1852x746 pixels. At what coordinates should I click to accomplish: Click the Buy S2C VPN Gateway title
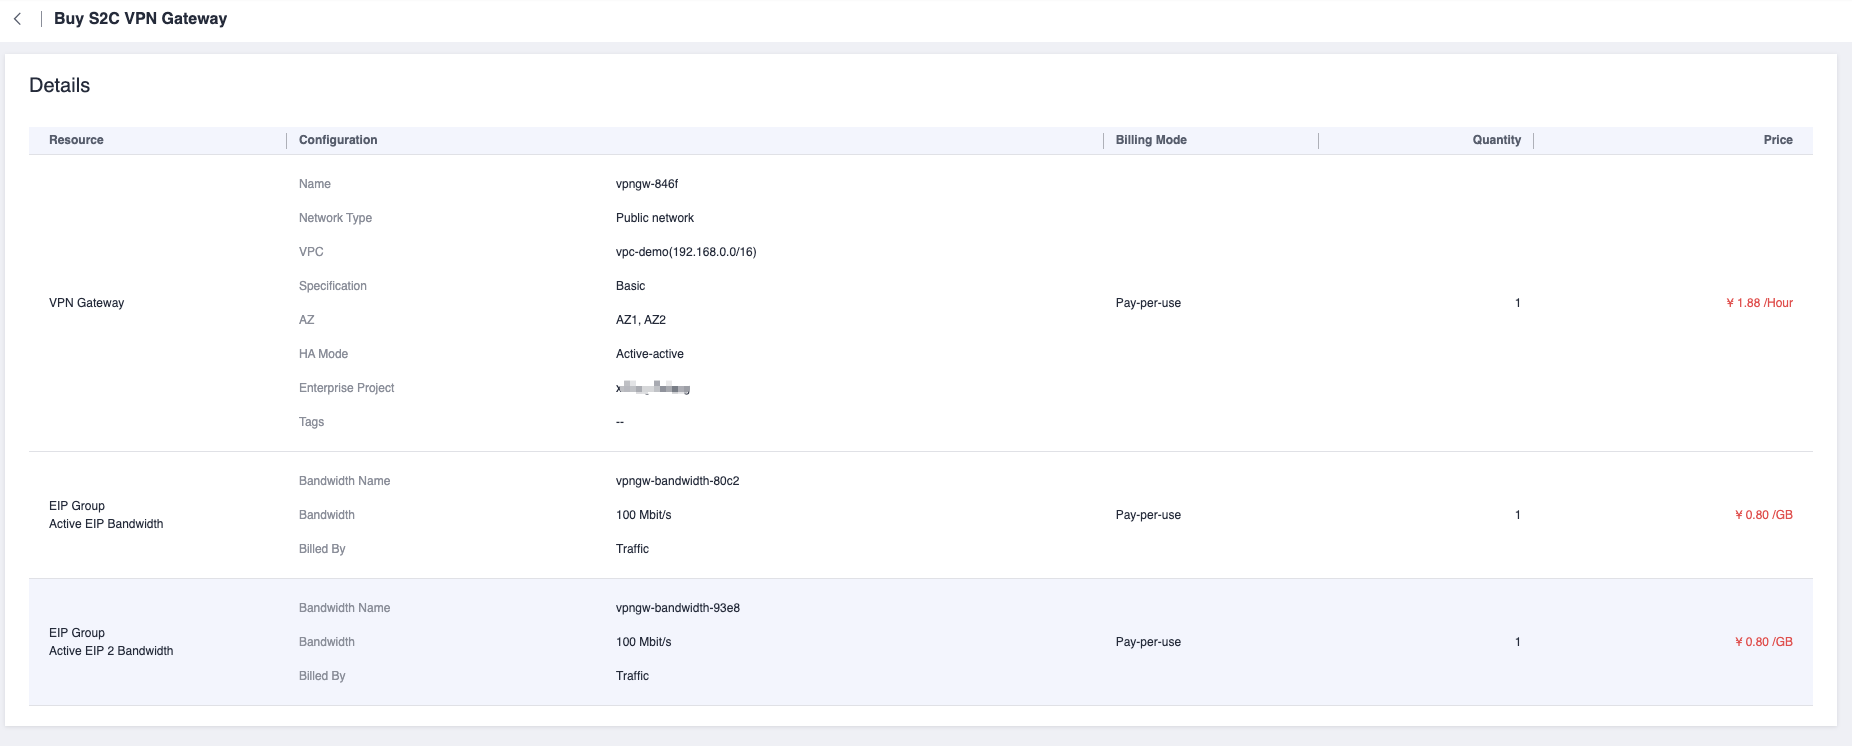[140, 19]
